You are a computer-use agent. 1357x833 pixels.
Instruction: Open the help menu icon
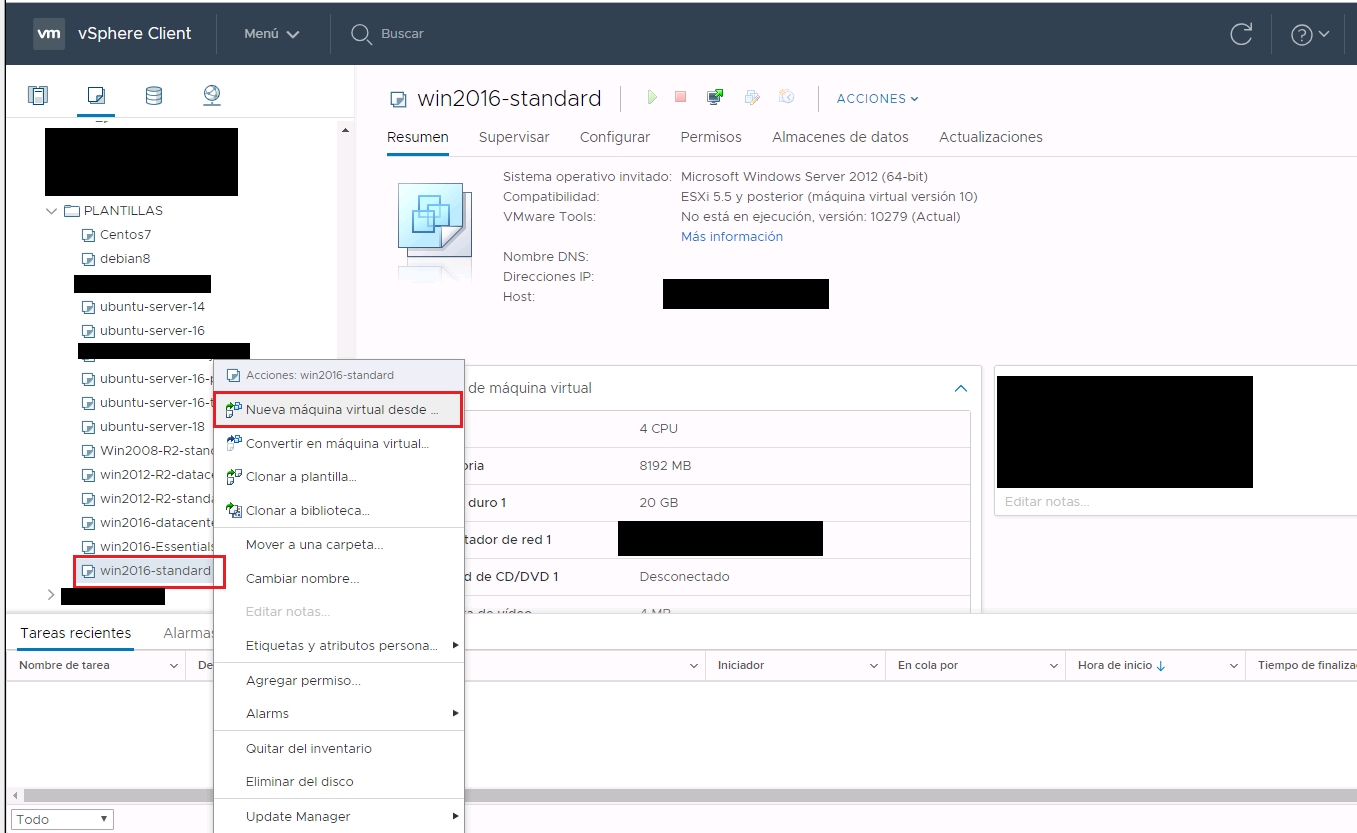(1310, 34)
